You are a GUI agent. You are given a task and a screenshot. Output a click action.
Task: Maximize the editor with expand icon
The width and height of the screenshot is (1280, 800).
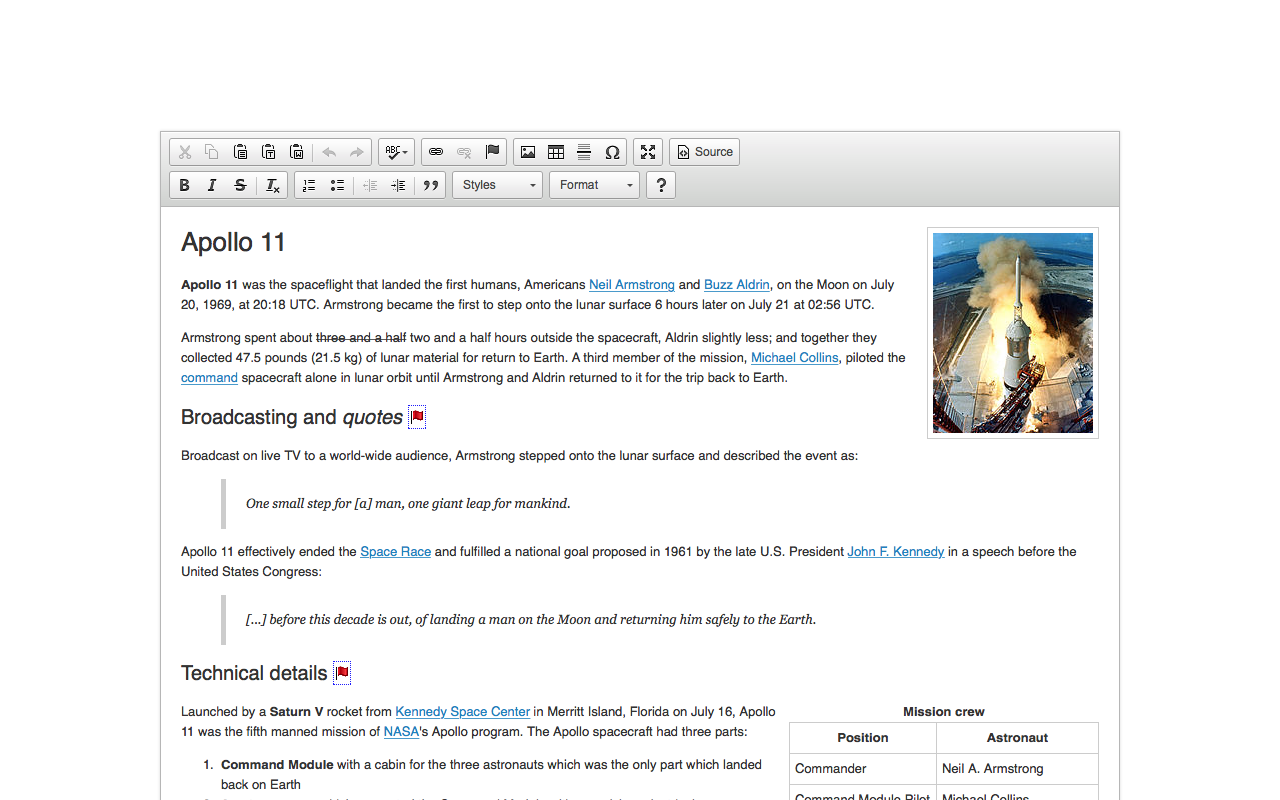(x=648, y=152)
